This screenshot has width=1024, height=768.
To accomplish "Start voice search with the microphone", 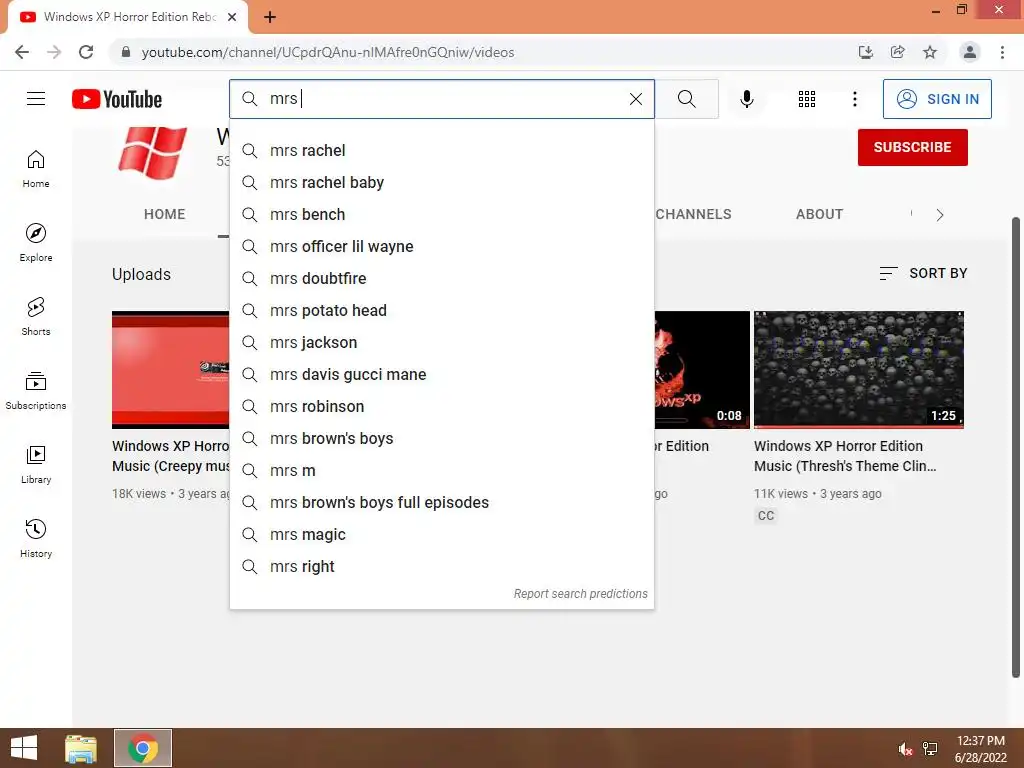I will pos(746,99).
